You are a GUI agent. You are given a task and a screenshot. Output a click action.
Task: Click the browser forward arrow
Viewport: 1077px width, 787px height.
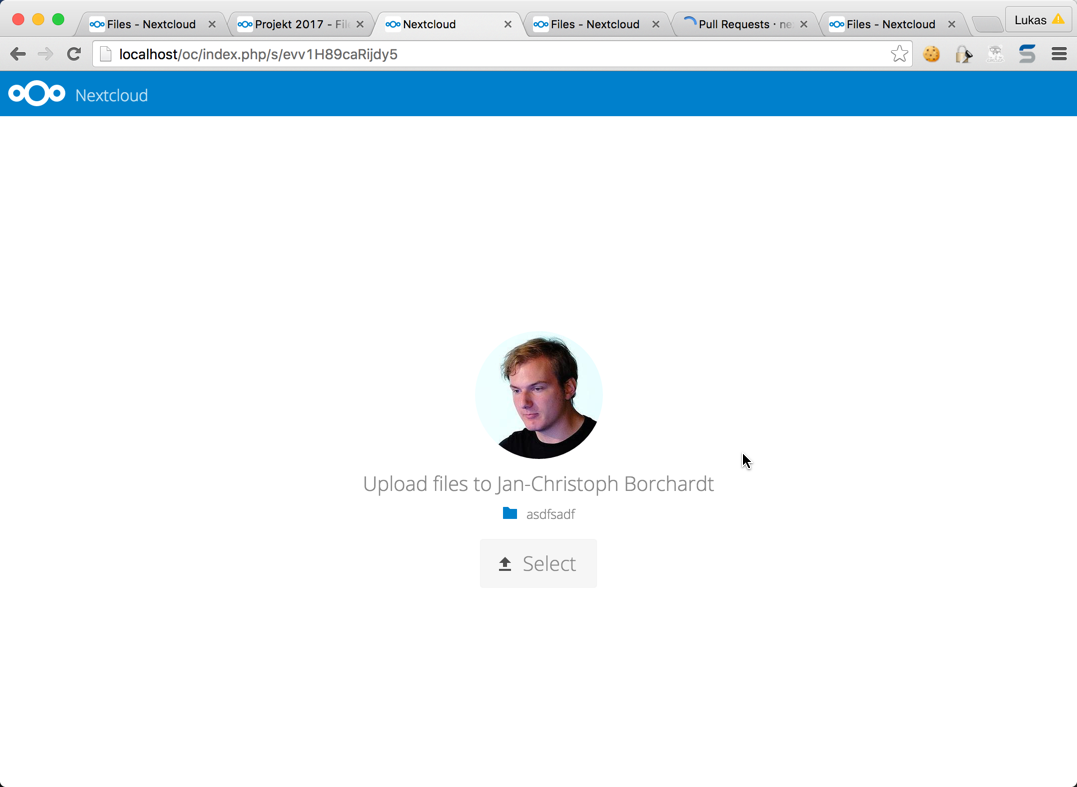[45, 54]
